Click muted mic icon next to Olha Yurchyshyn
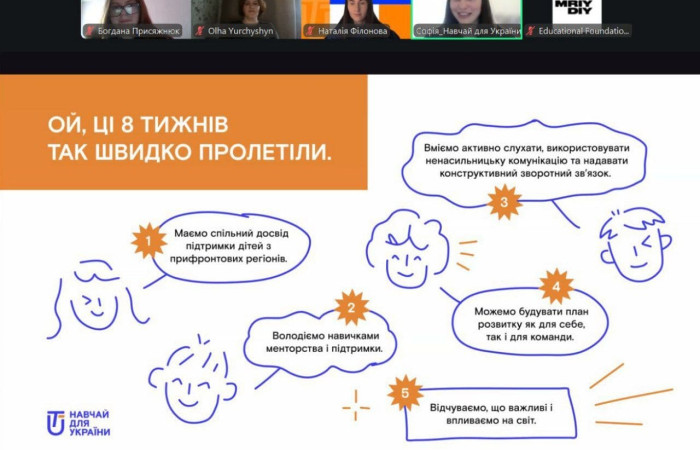 (198, 31)
